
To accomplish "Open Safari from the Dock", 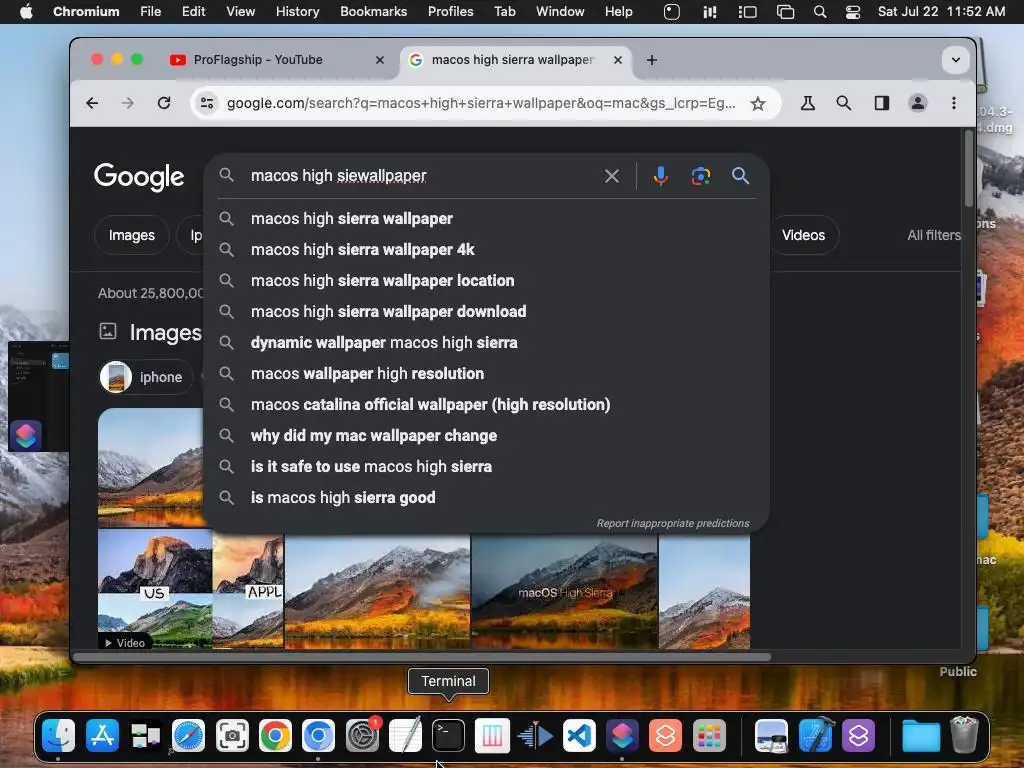I will pos(188,736).
